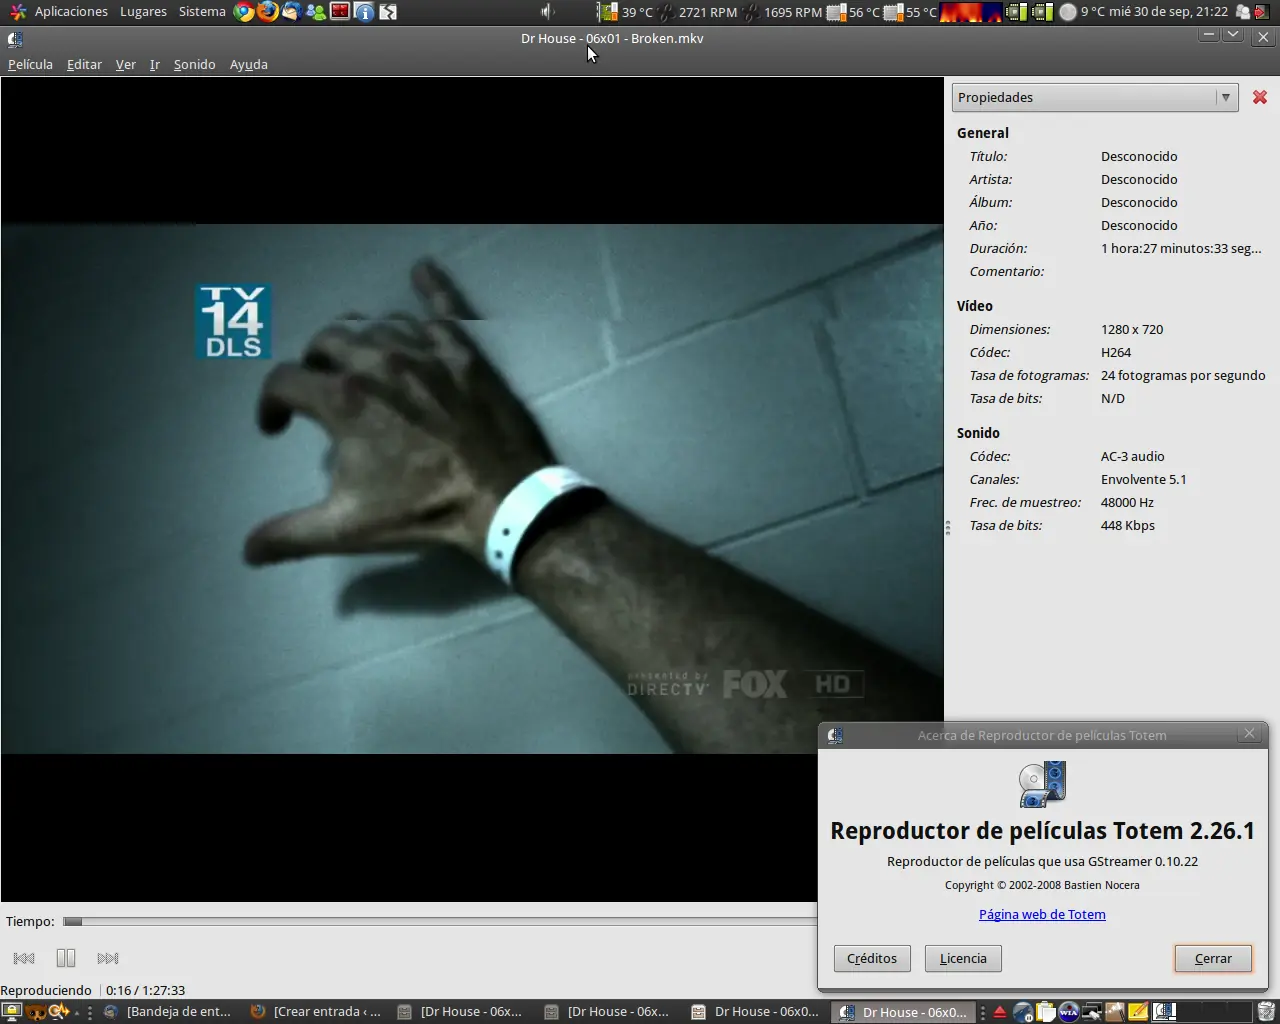Open Thunderbird mail launcher in the panel
1280x1024 pixels.
pos(292,12)
